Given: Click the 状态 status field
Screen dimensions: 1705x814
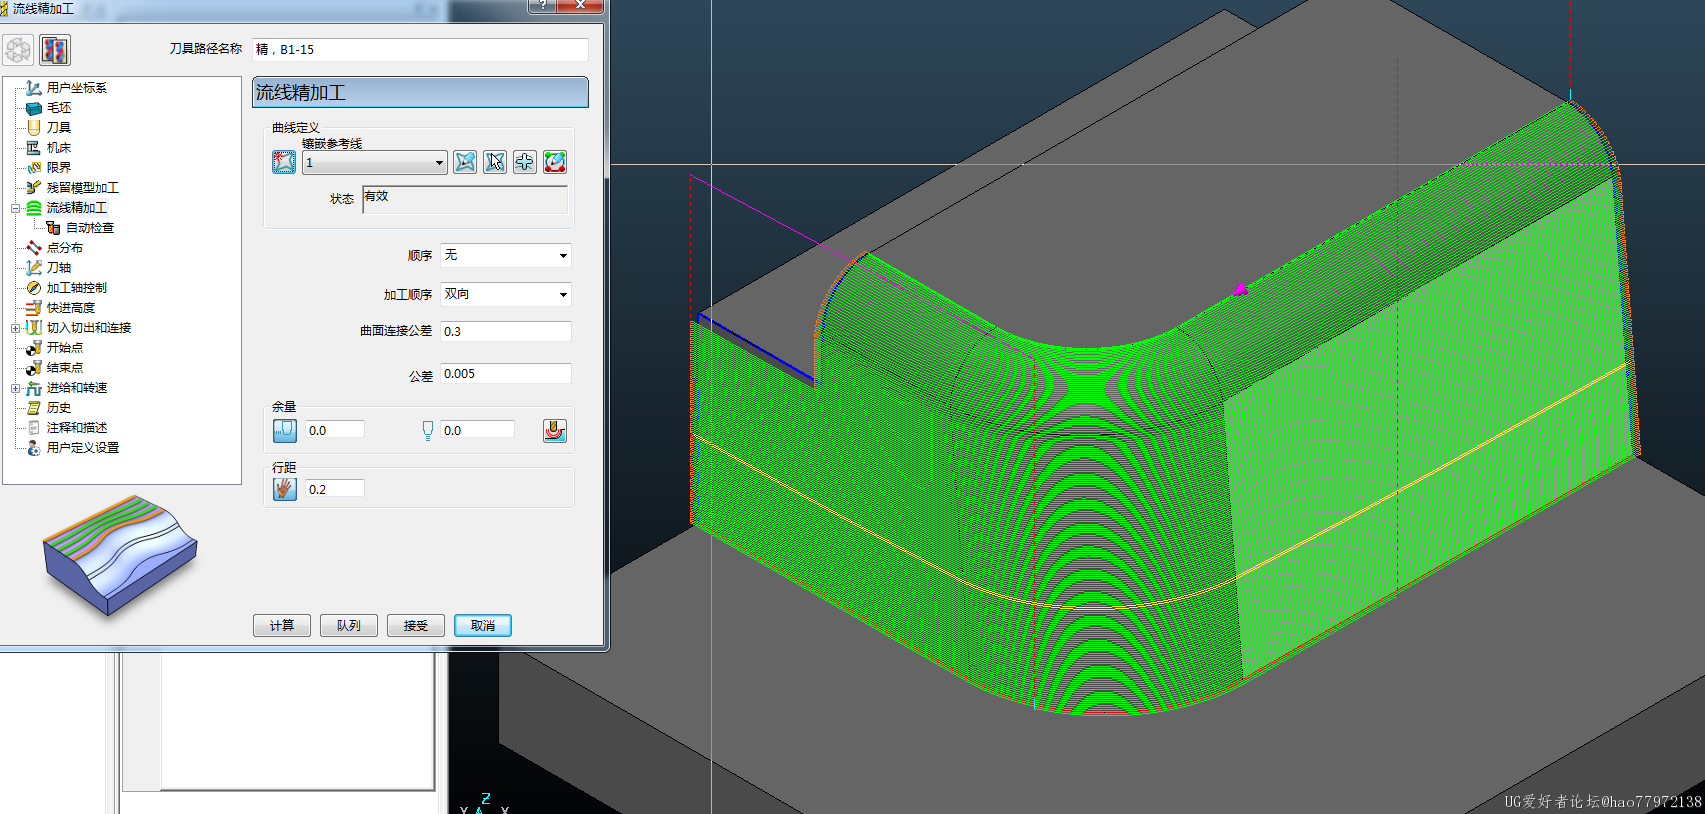Looking at the screenshot, I should coord(465,199).
